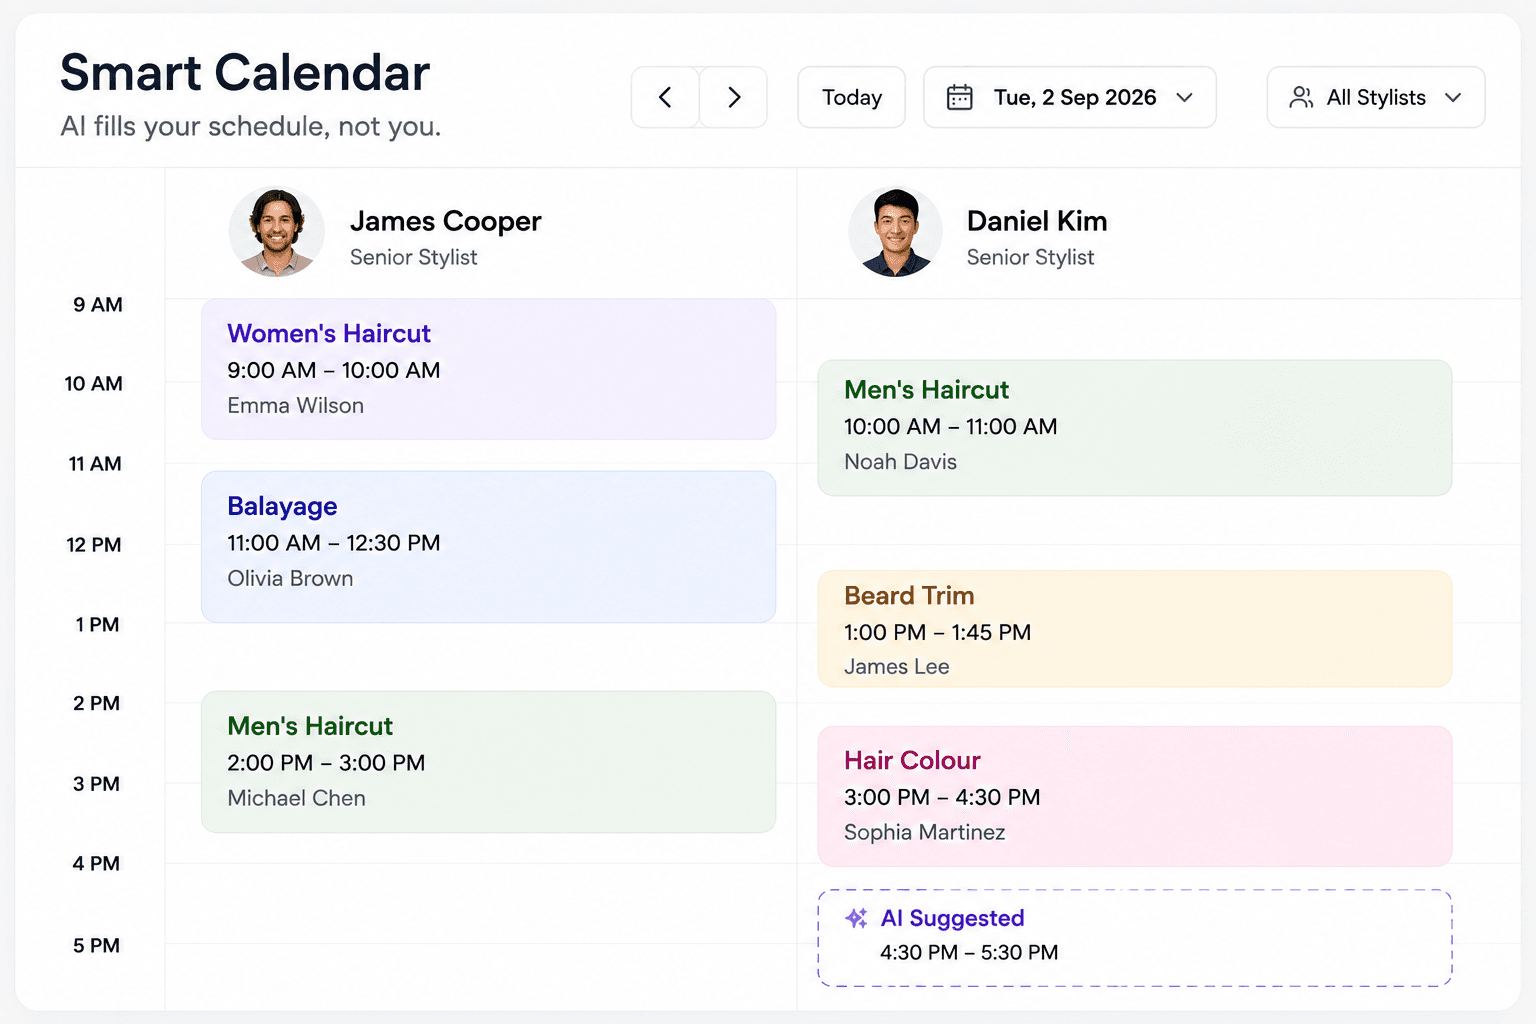The width and height of the screenshot is (1536, 1024).
Task: Click the calendar icon in date picker
Action: (x=959, y=97)
